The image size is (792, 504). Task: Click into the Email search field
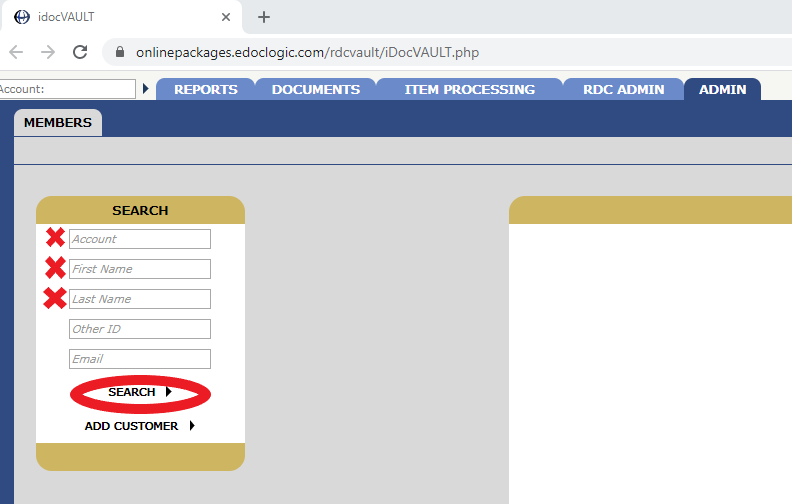(x=140, y=359)
